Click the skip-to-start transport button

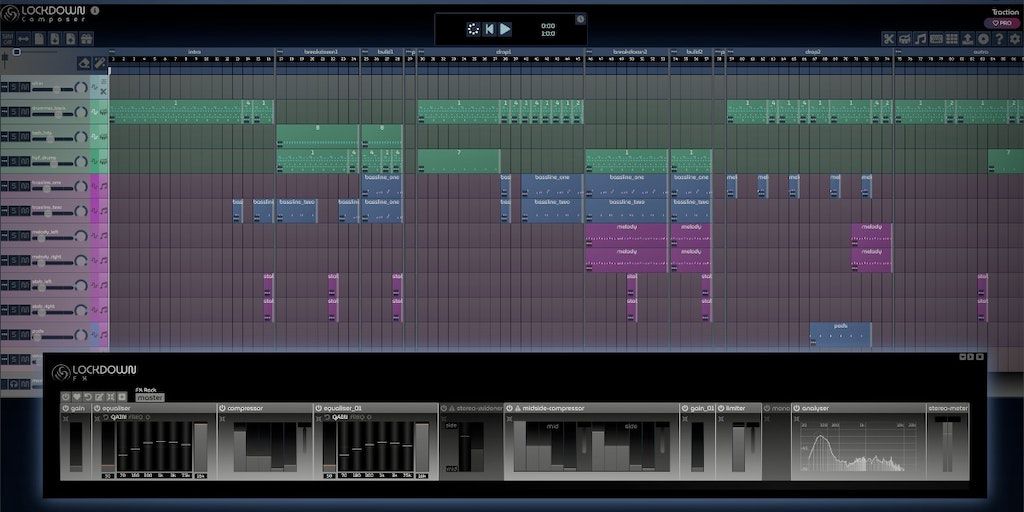click(x=489, y=29)
